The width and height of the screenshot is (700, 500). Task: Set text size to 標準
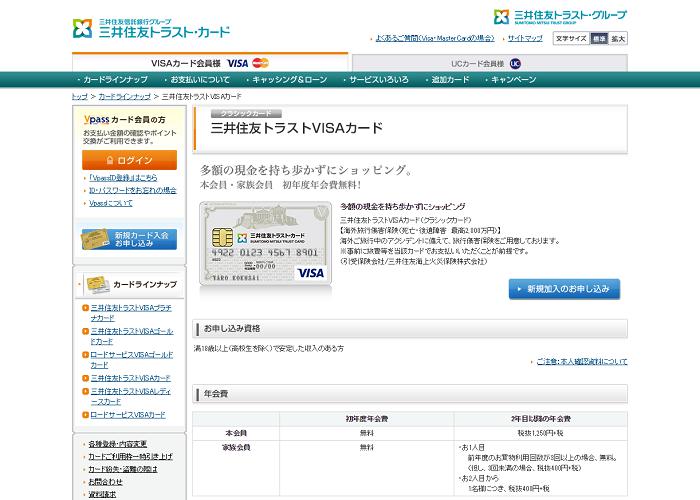(x=599, y=39)
